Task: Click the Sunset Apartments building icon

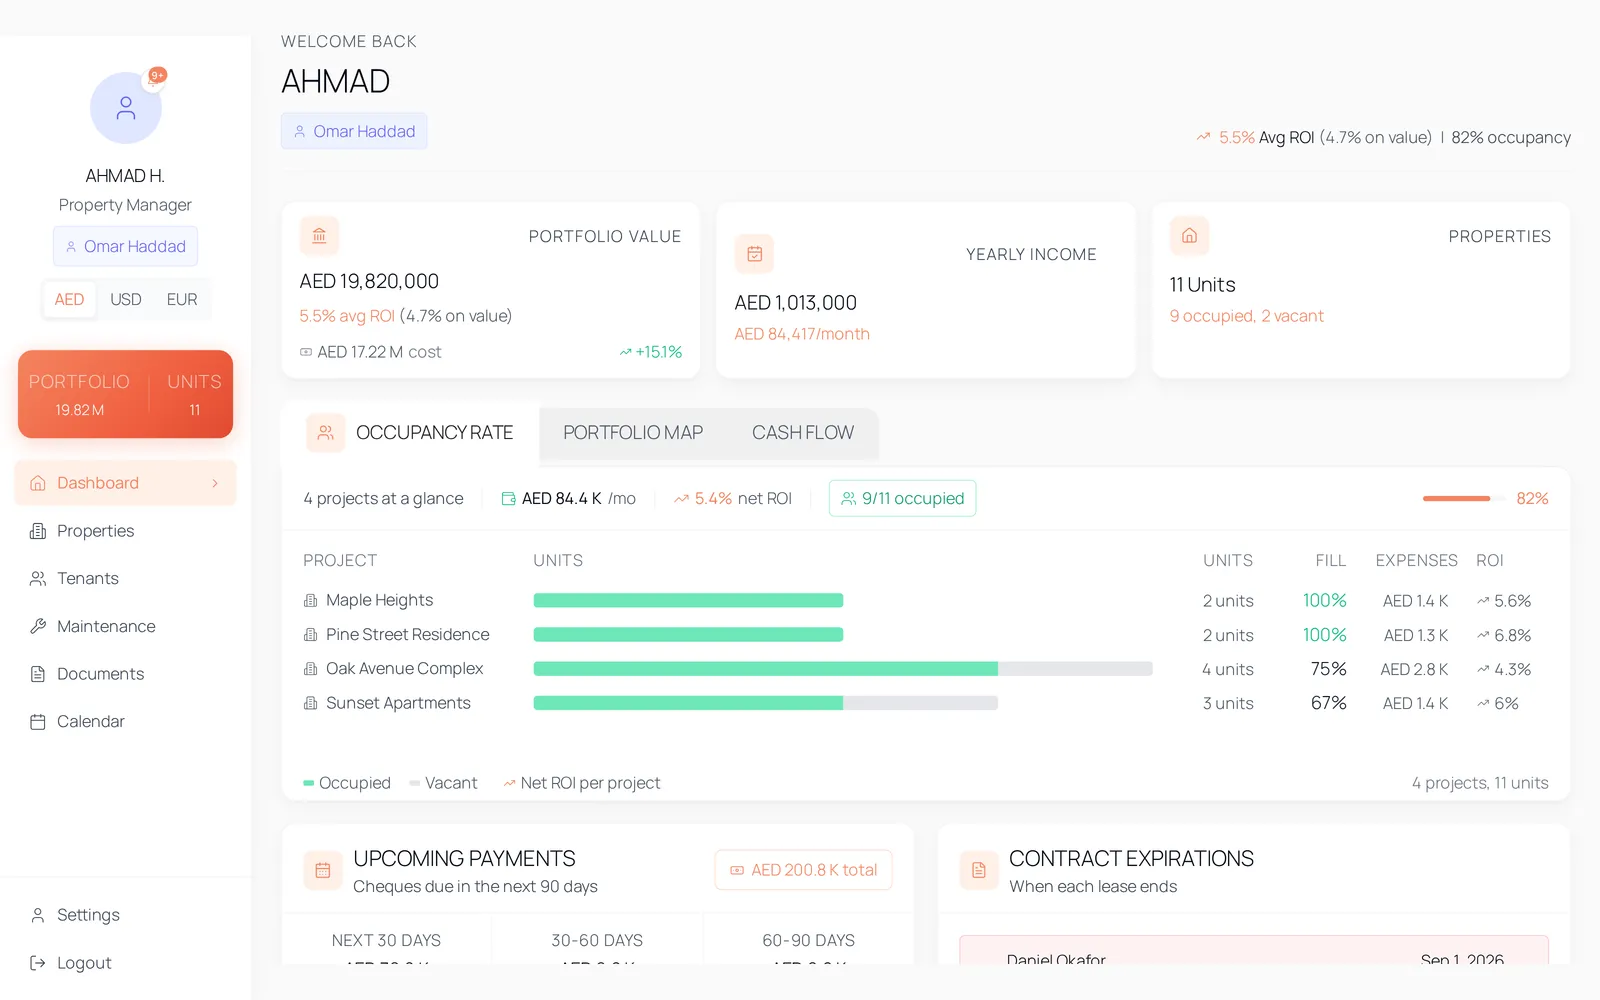Action: 310,704
